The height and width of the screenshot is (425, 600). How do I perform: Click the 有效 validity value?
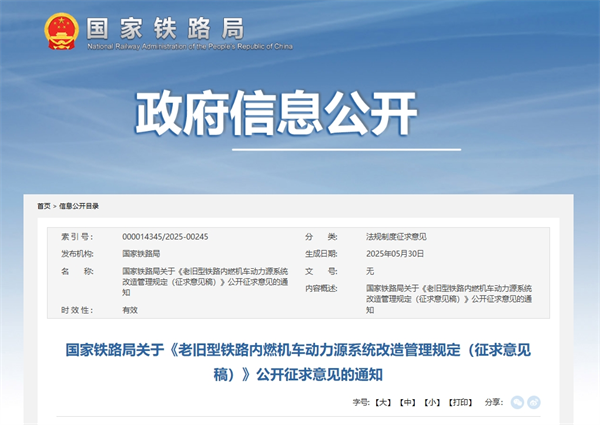[x=130, y=310]
